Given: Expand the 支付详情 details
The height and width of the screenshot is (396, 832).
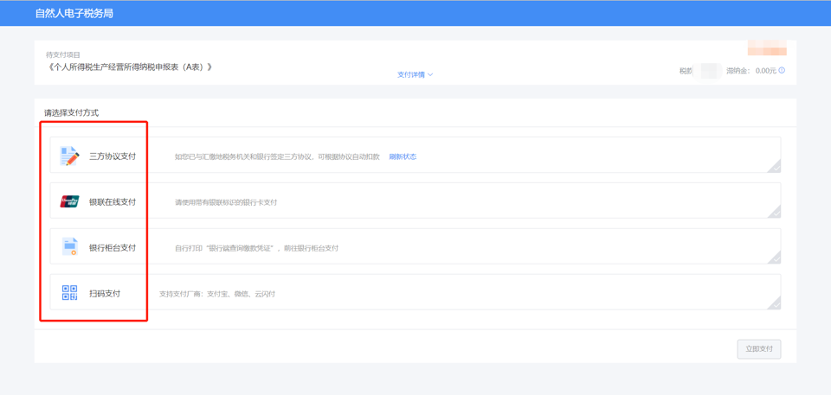Looking at the screenshot, I should click(415, 75).
